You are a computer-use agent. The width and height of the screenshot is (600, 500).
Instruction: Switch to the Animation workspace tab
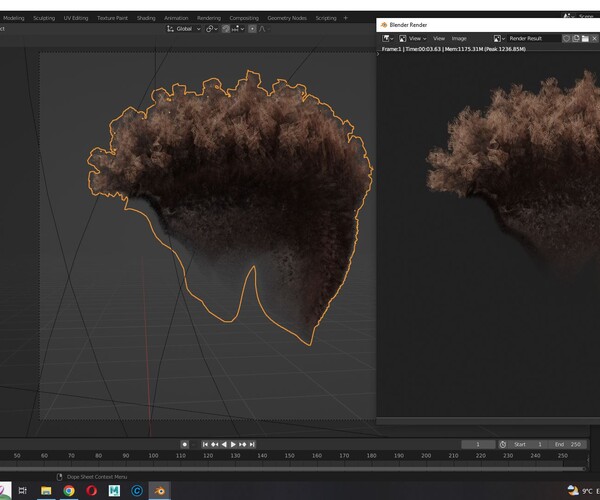pyautogui.click(x=176, y=18)
